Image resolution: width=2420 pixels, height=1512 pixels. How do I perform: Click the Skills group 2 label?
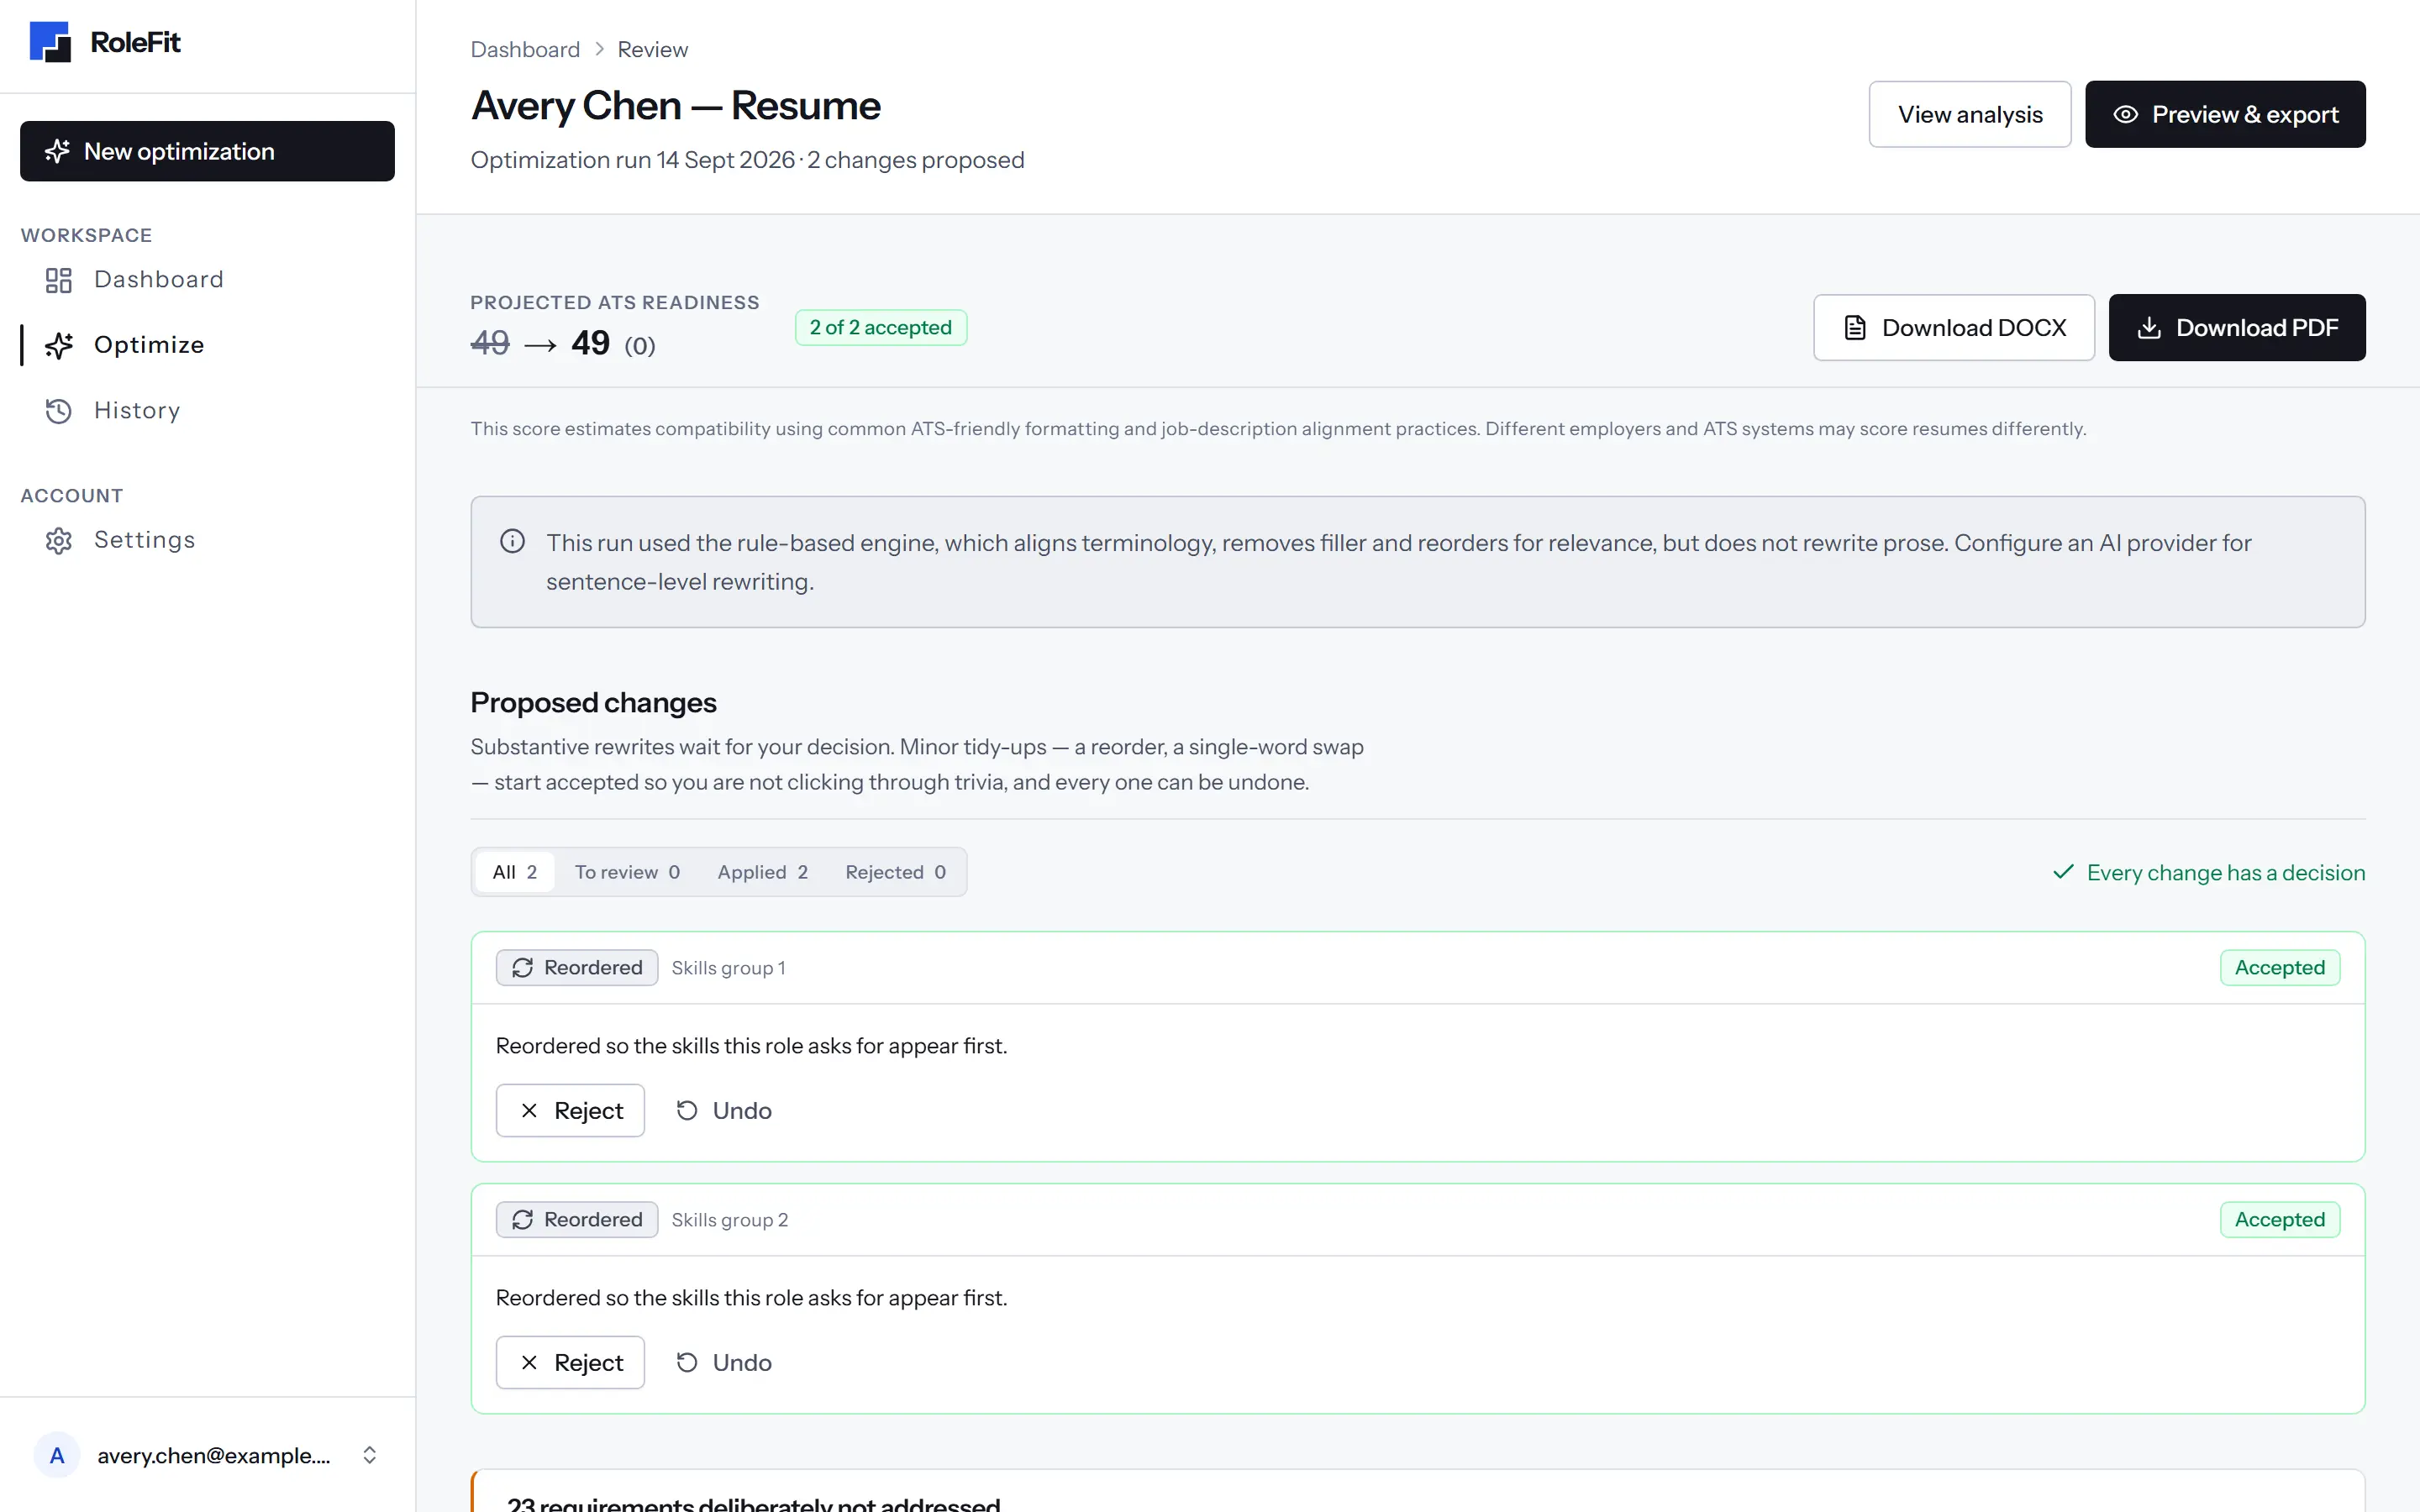pyautogui.click(x=729, y=1220)
